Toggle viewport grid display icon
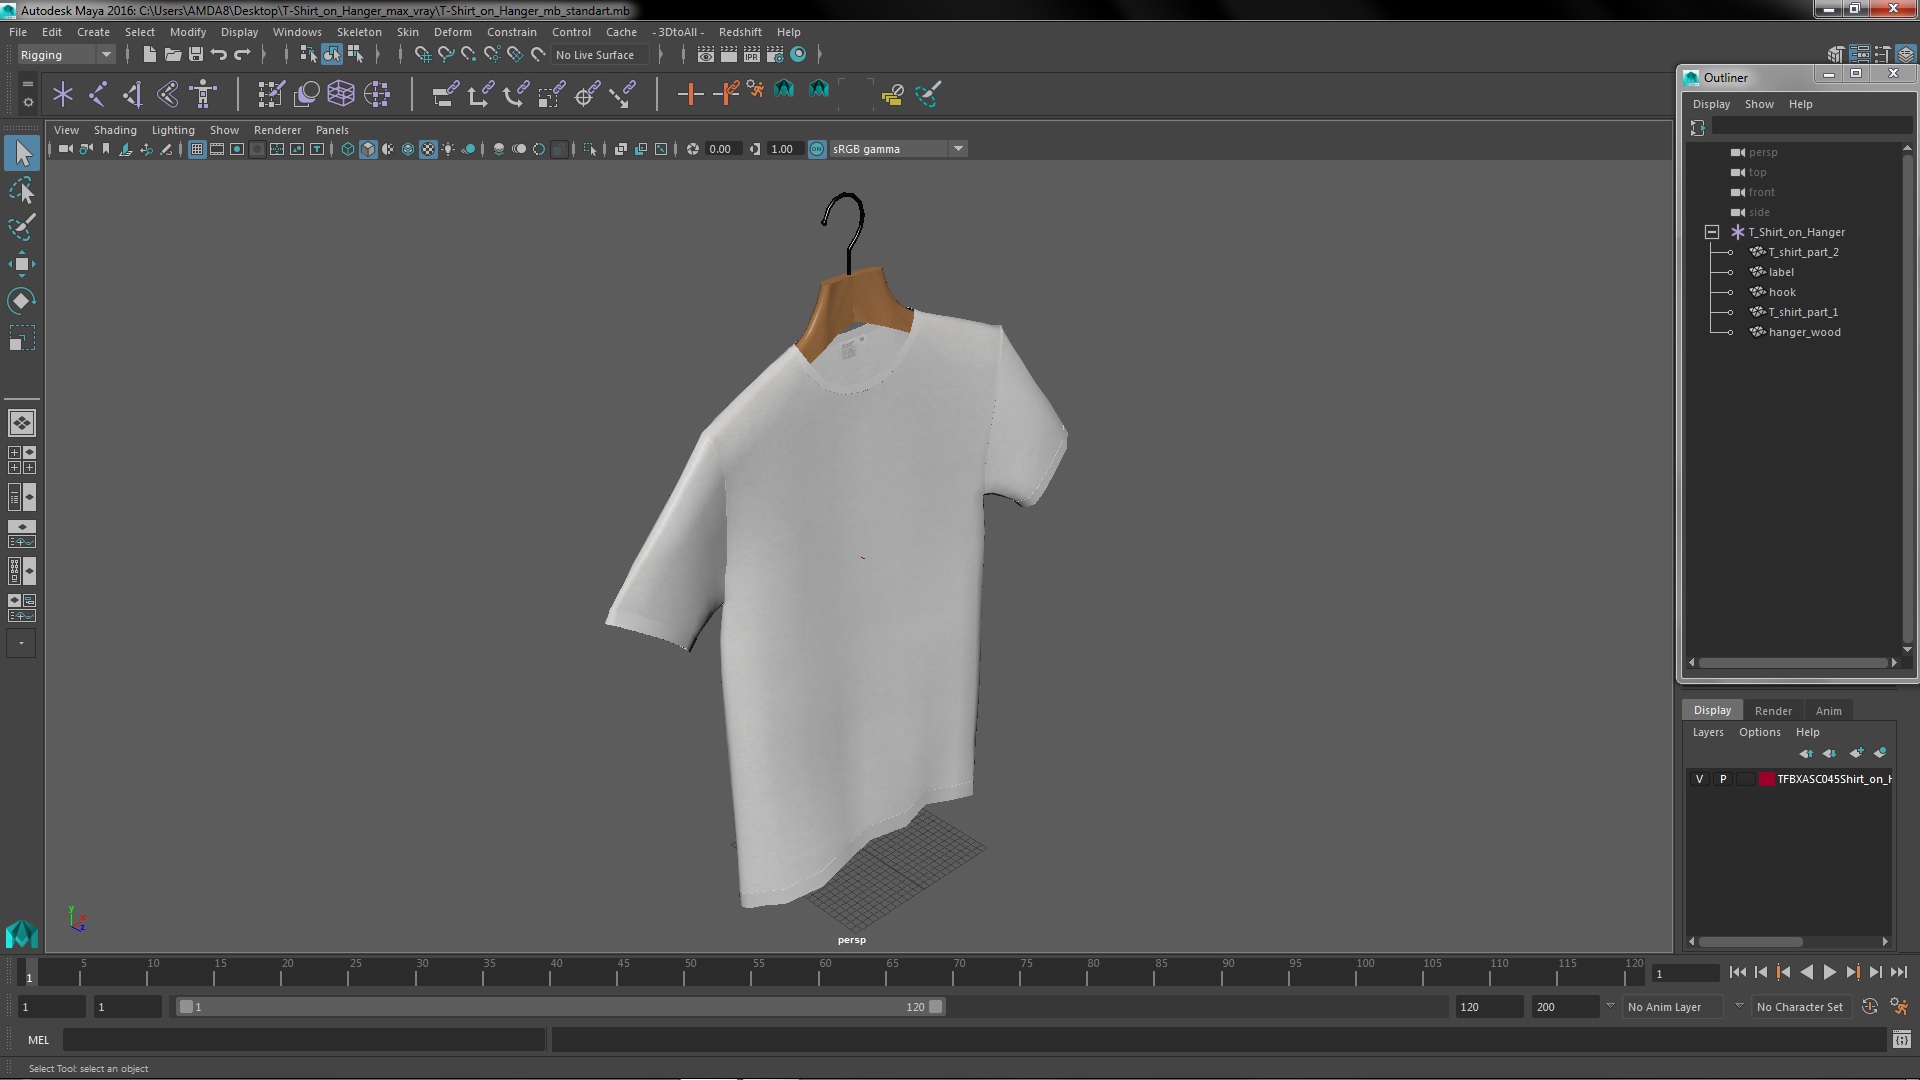The image size is (1920, 1080). pos(197,149)
